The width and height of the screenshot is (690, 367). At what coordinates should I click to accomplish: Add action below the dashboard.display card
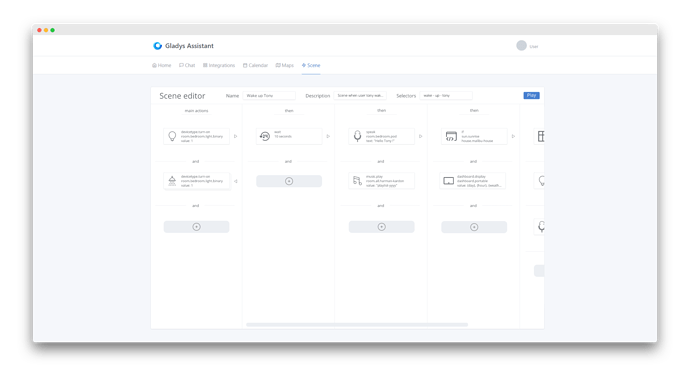tap(474, 227)
